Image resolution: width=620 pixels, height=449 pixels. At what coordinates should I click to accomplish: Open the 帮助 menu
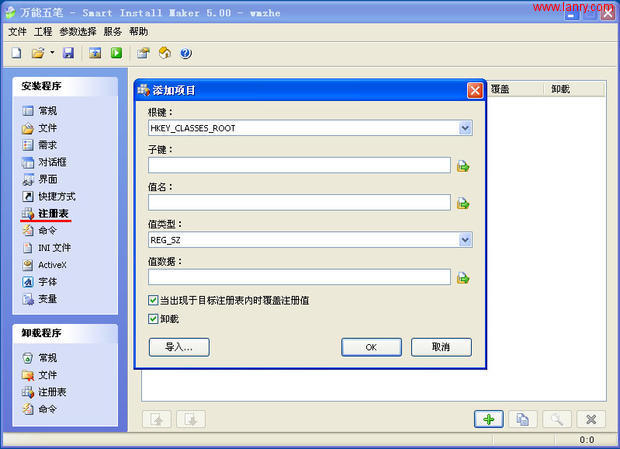138,32
